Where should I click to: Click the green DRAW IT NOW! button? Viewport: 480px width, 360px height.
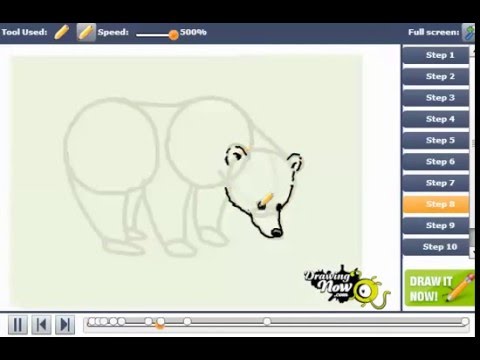[x=440, y=288]
